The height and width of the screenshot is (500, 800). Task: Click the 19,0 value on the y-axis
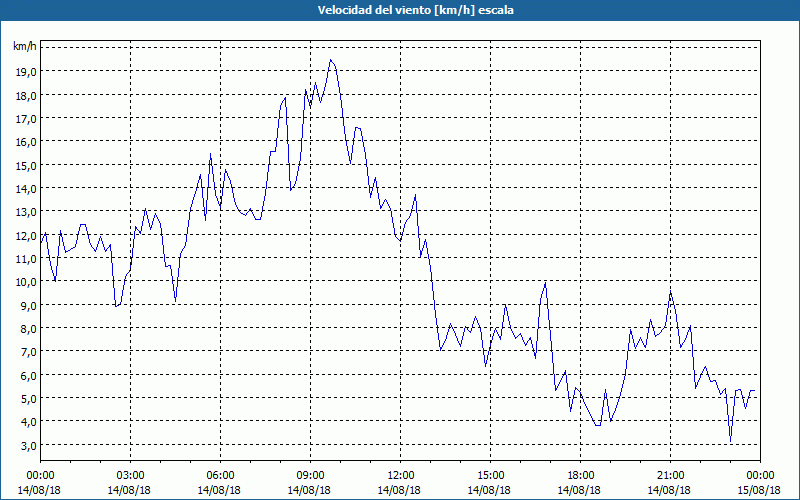click(27, 71)
